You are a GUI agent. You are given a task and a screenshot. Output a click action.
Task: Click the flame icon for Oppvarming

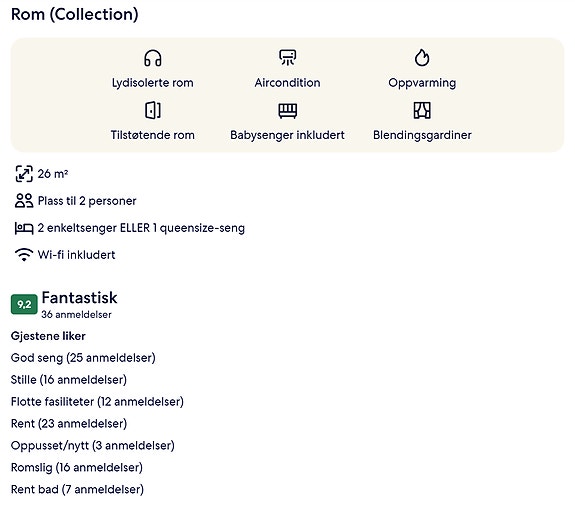point(422,58)
